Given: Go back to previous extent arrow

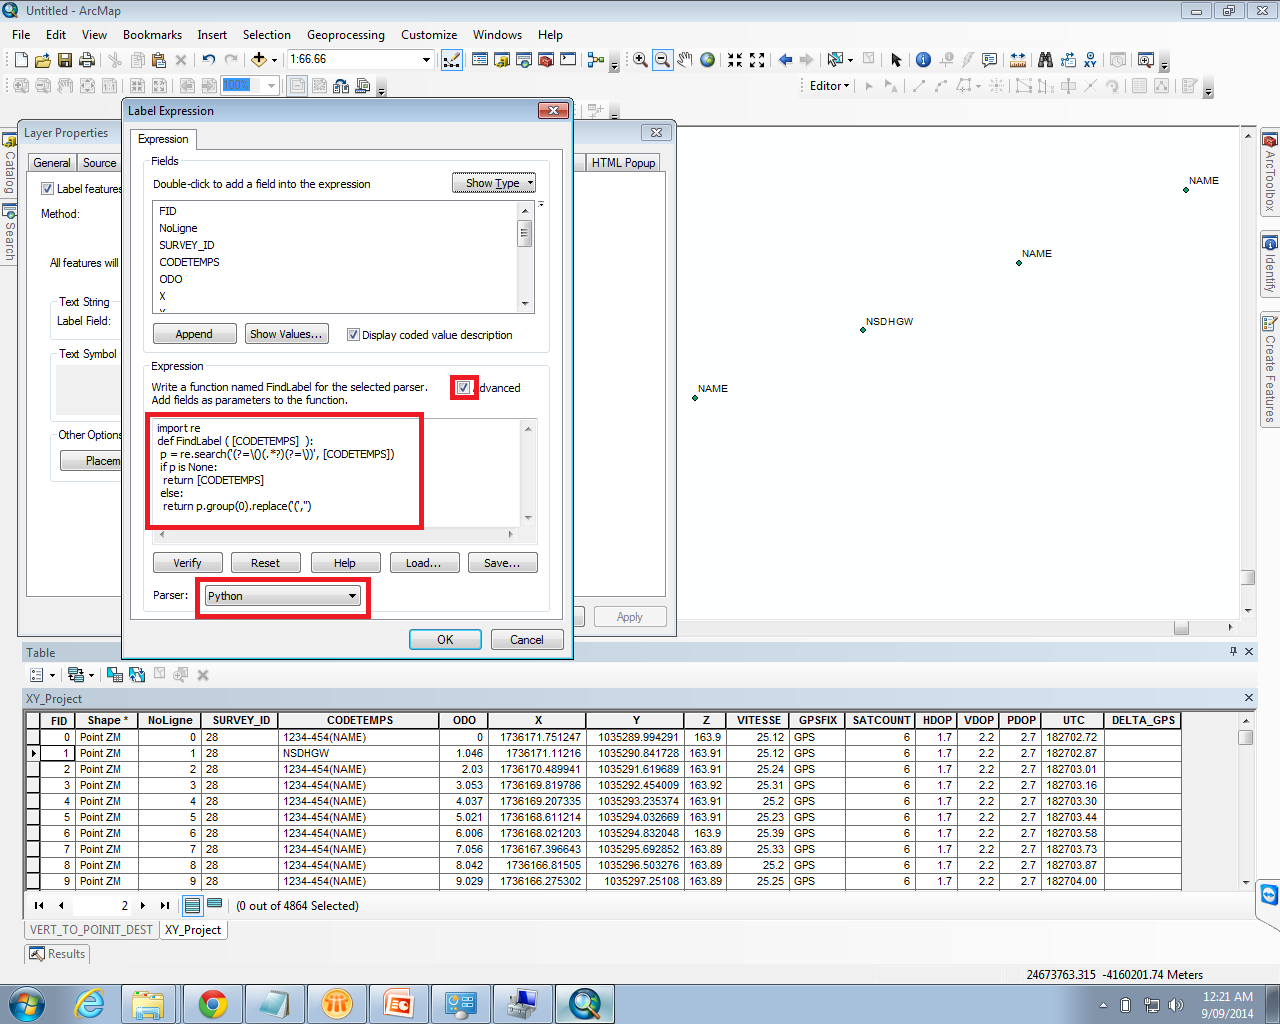Looking at the screenshot, I should click(x=785, y=60).
